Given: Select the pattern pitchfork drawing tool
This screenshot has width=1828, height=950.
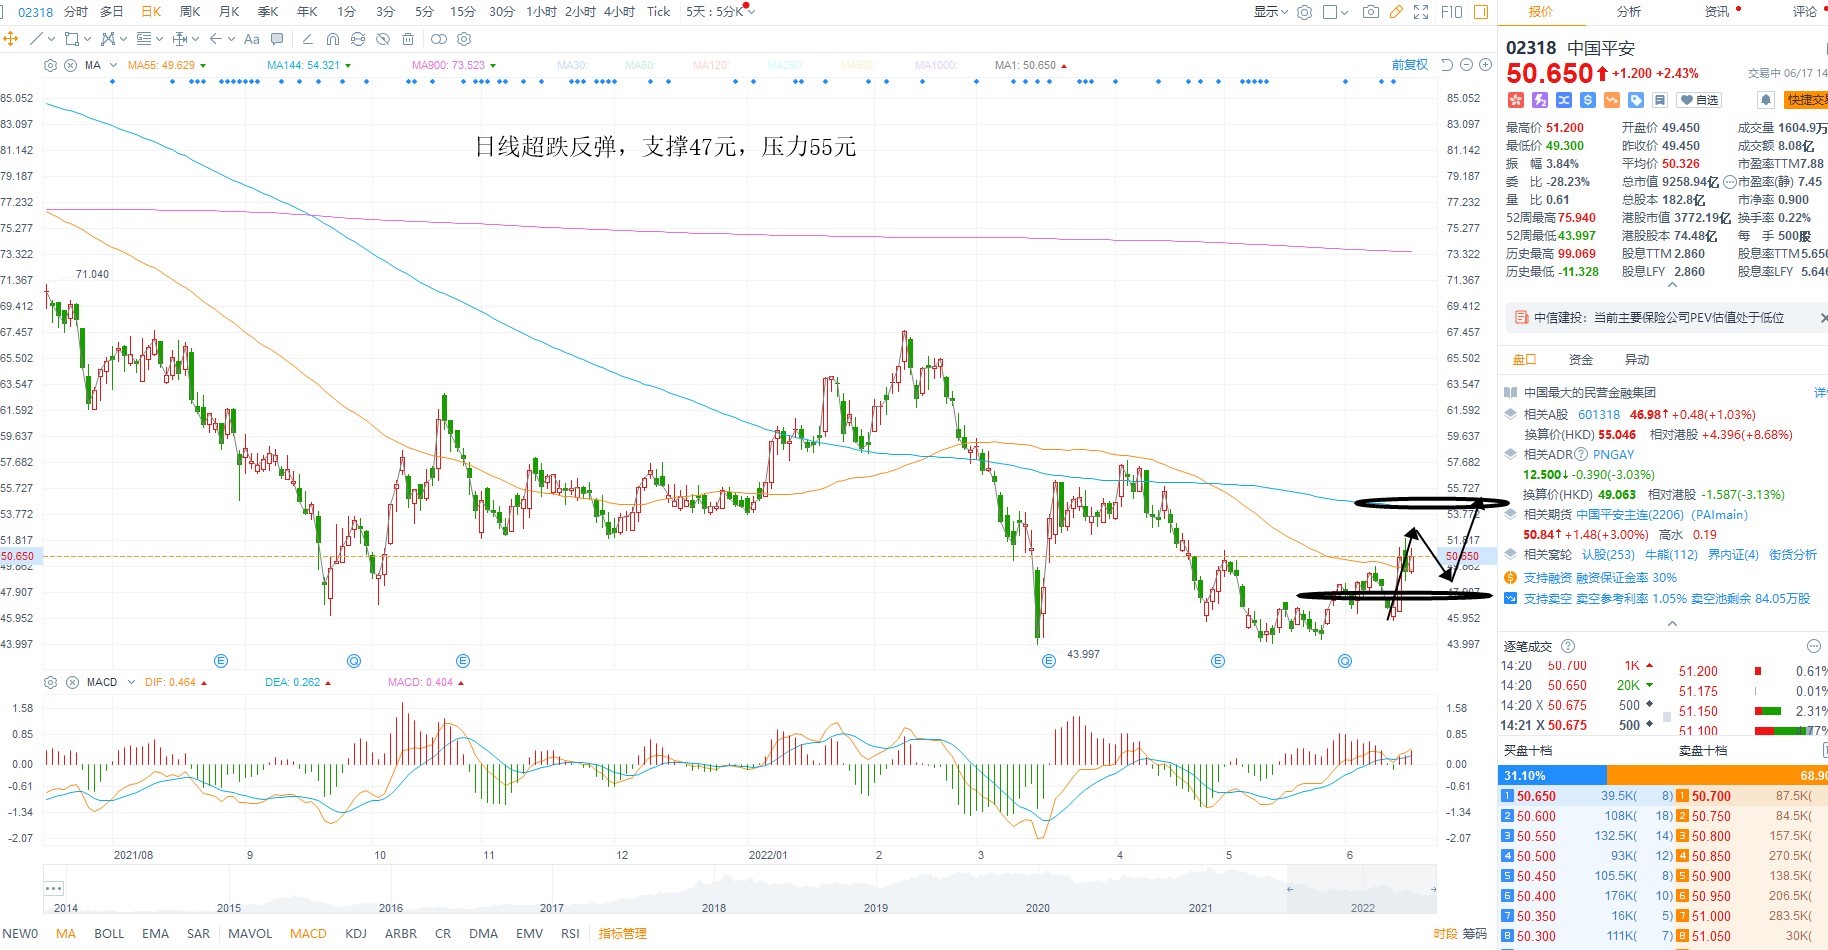Looking at the screenshot, I should click(109, 39).
